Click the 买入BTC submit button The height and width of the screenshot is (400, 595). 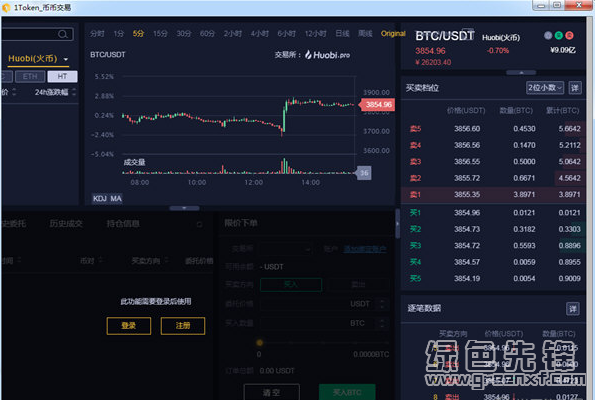point(347,392)
